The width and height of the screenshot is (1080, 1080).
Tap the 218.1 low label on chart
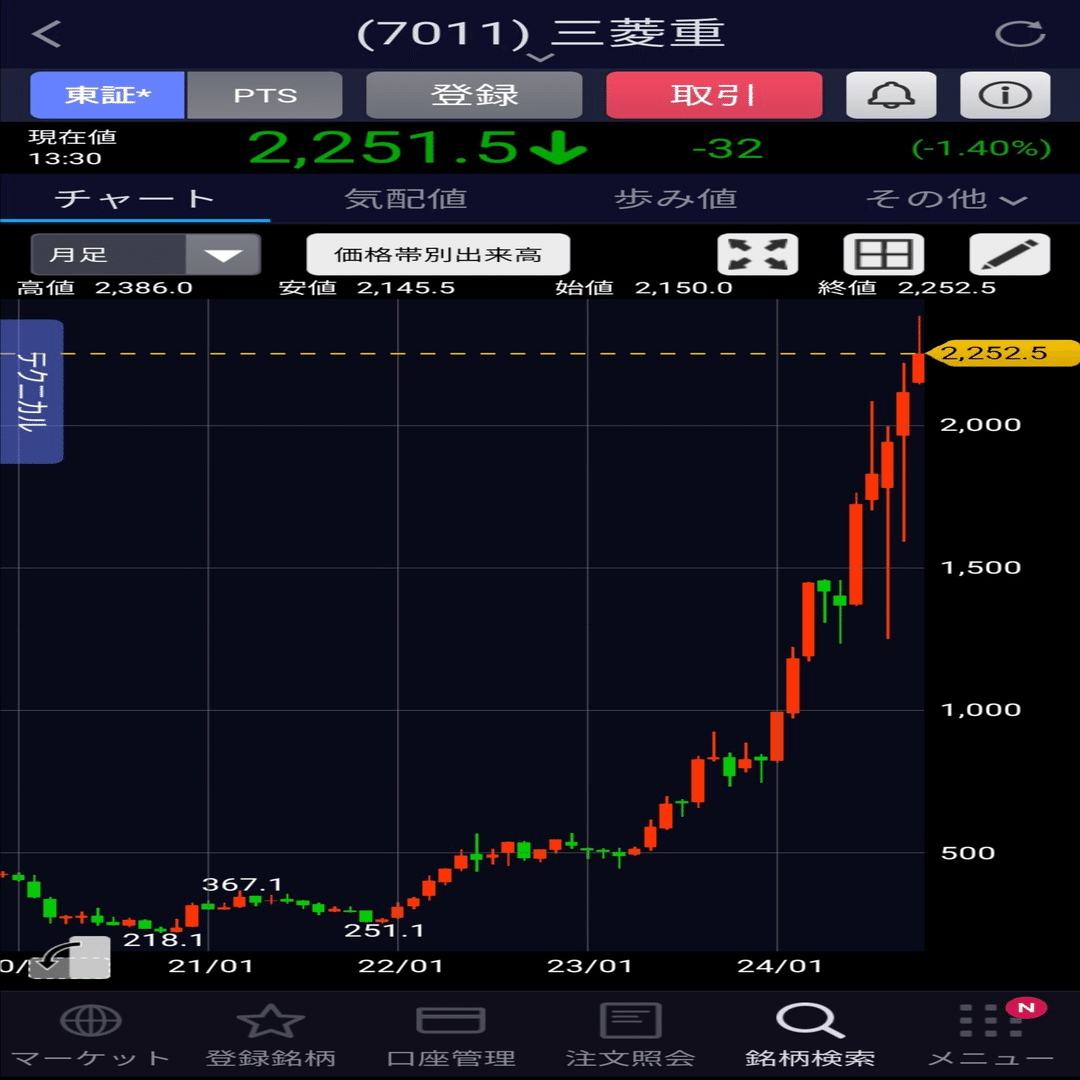[x=163, y=939]
